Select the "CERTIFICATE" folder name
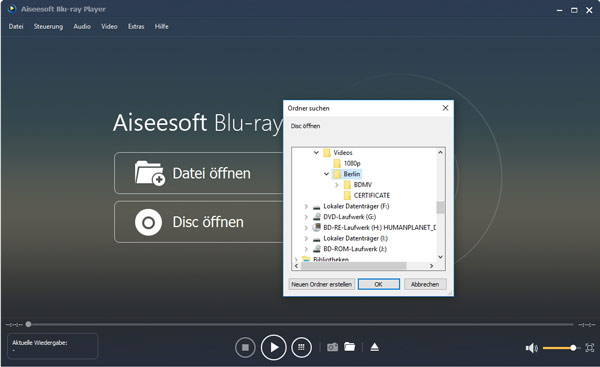The image size is (600, 367). (x=372, y=196)
